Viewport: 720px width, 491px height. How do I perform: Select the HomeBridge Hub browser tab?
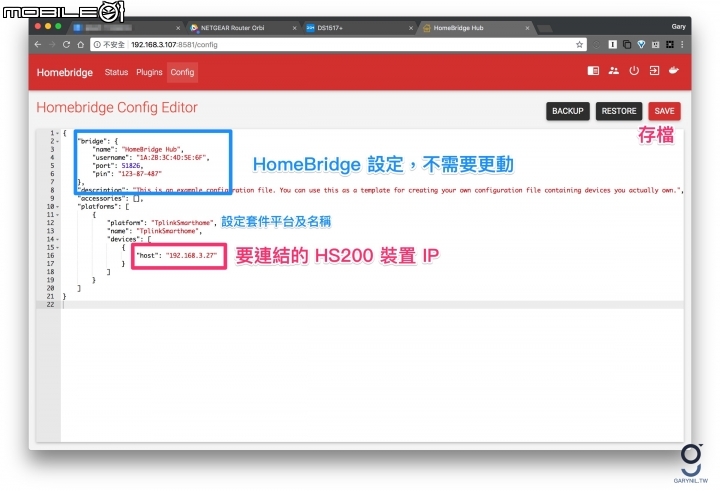point(475,28)
